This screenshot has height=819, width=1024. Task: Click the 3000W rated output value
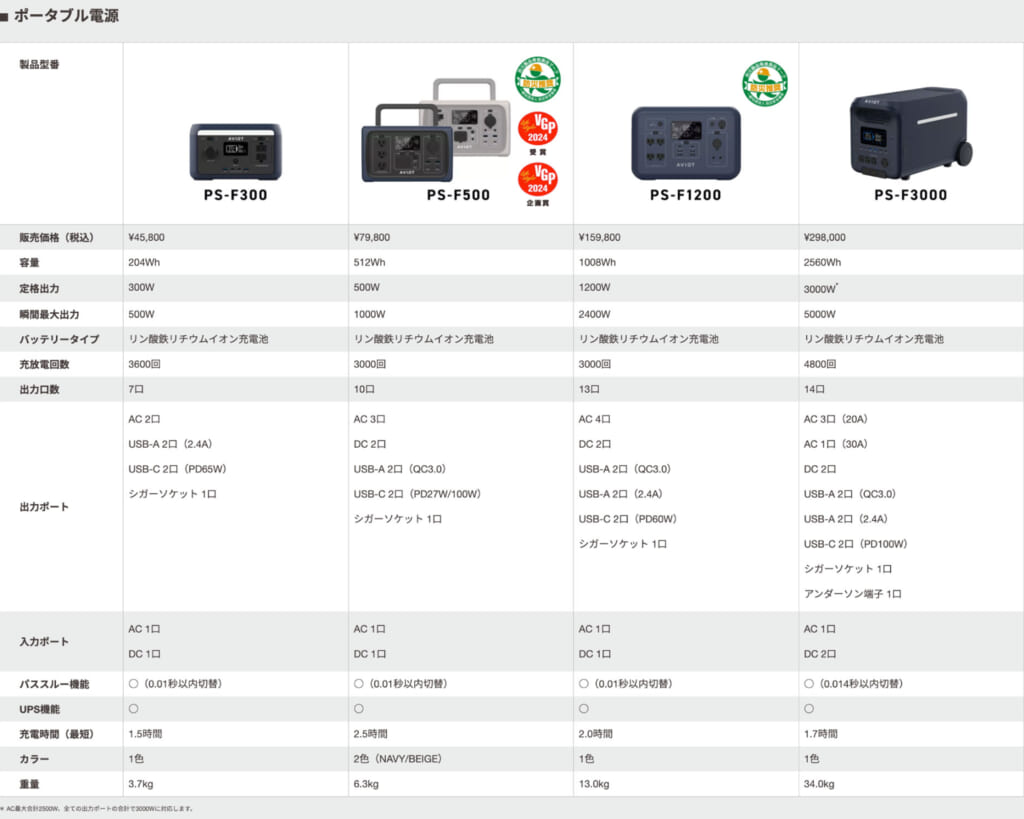pyautogui.click(x=820, y=288)
